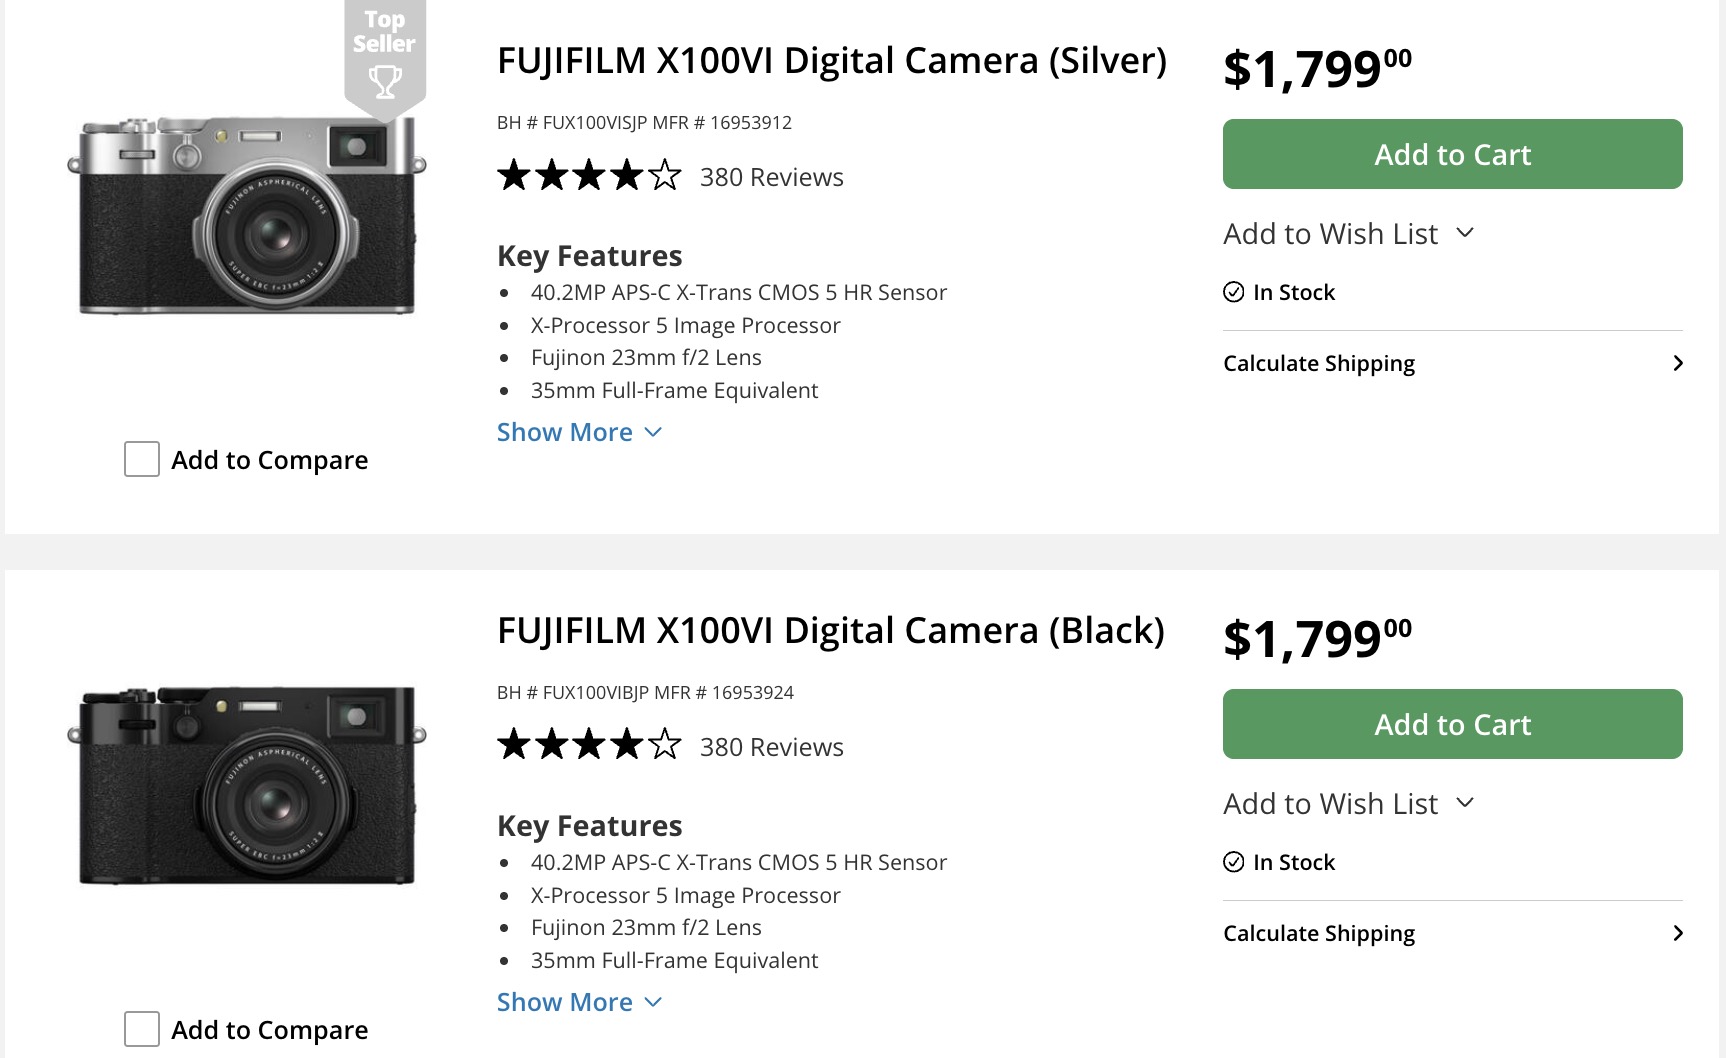Viewport: 1726px width, 1058px height.
Task: Open the FUJIFILM X100VI (Black) product title
Action: pos(830,630)
